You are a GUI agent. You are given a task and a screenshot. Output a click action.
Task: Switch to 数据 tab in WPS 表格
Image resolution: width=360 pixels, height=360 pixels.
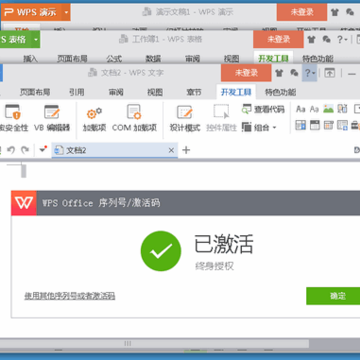click(x=153, y=59)
